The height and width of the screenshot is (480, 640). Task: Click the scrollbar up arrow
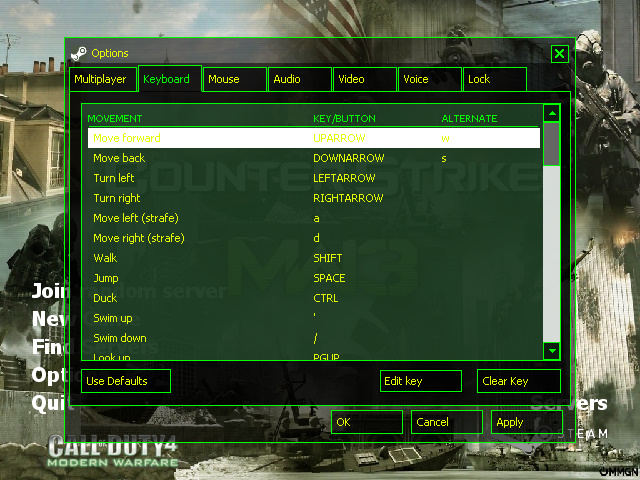tap(551, 114)
